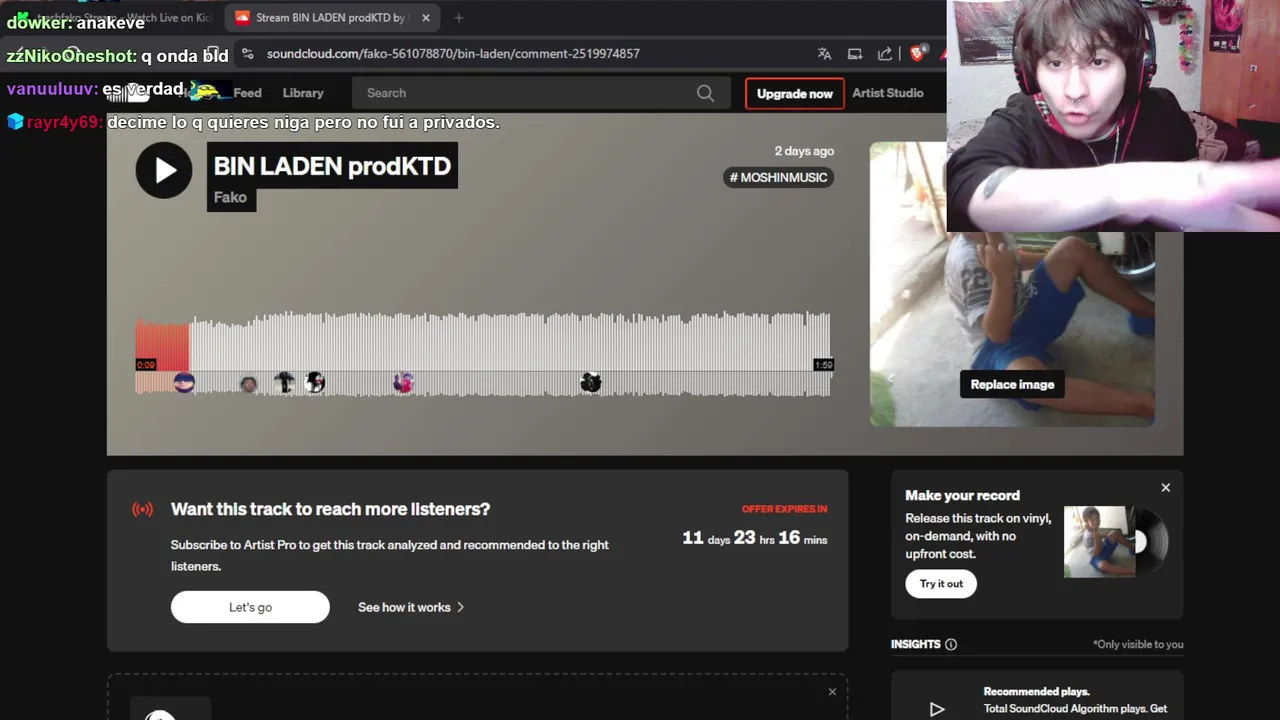
Task: Open Artist Studio
Action: tap(888, 93)
